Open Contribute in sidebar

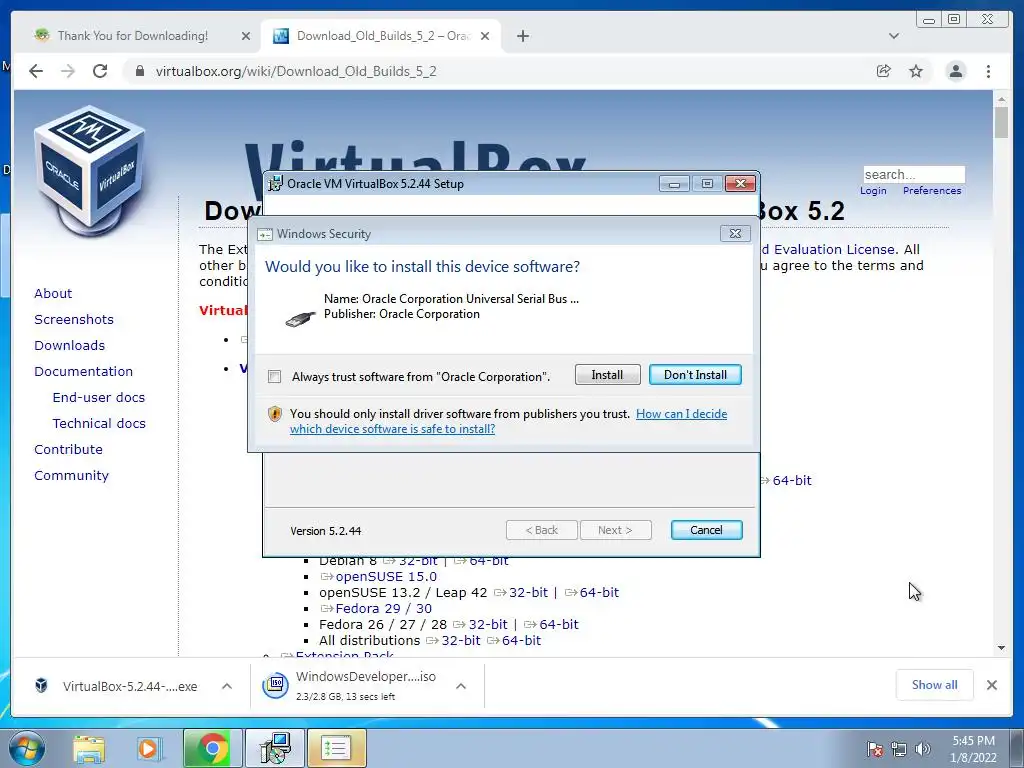point(68,450)
